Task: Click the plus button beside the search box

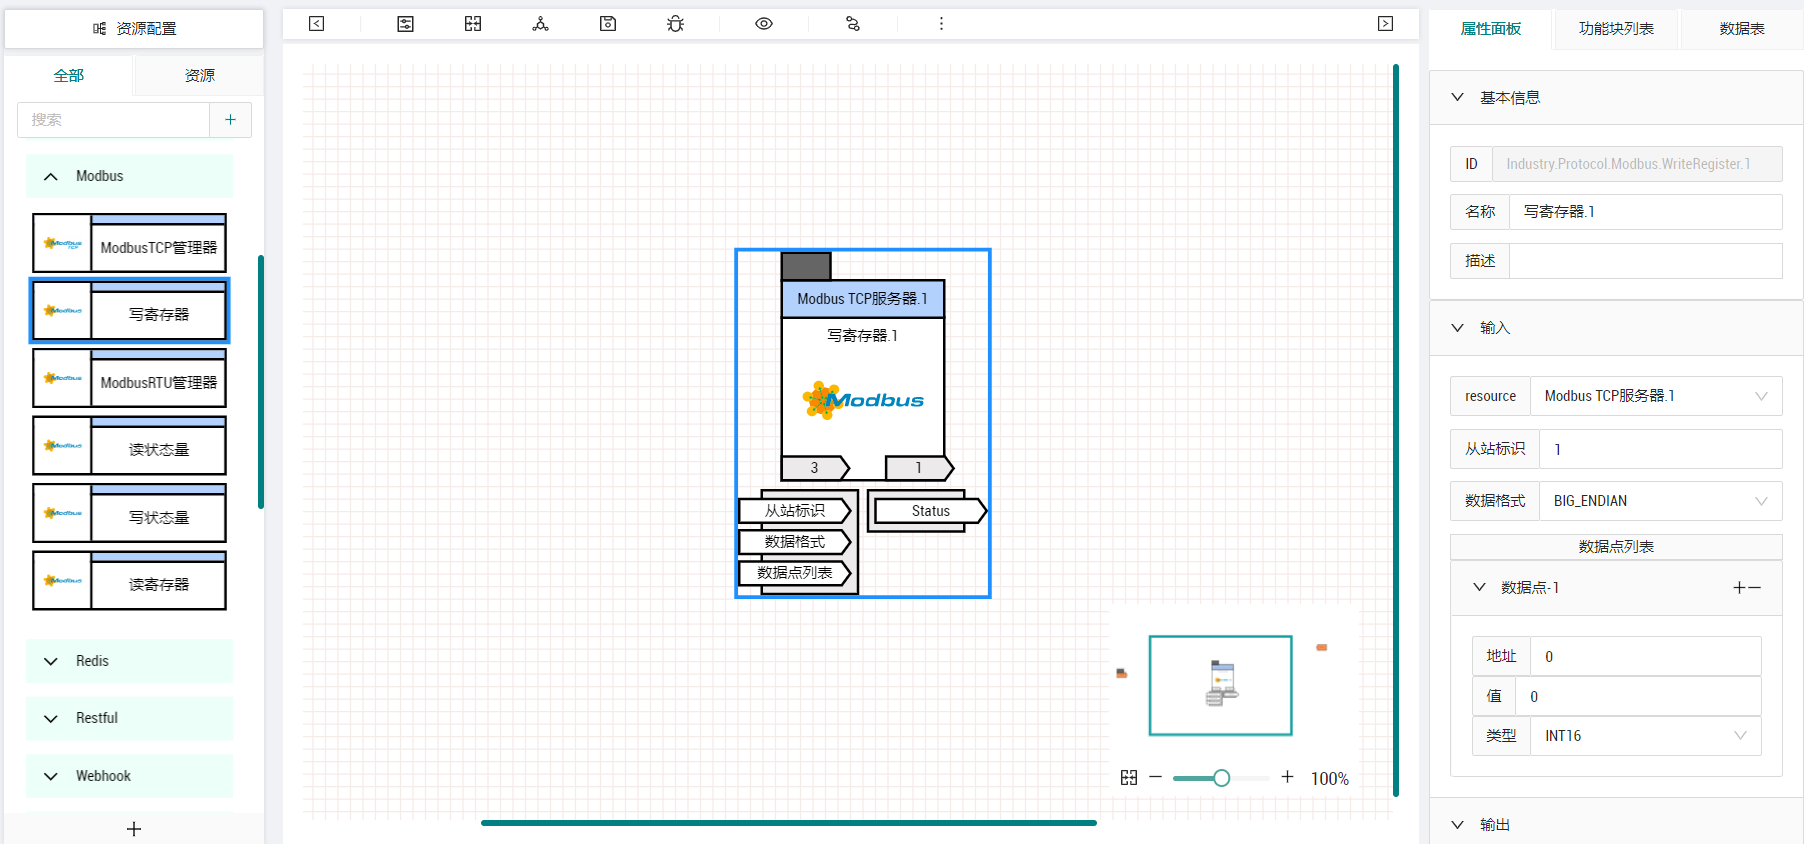Action: [x=230, y=120]
